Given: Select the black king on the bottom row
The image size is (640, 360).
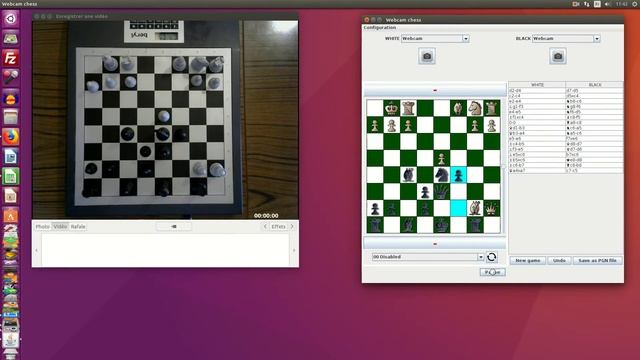Looking at the screenshot, I should [442, 225].
